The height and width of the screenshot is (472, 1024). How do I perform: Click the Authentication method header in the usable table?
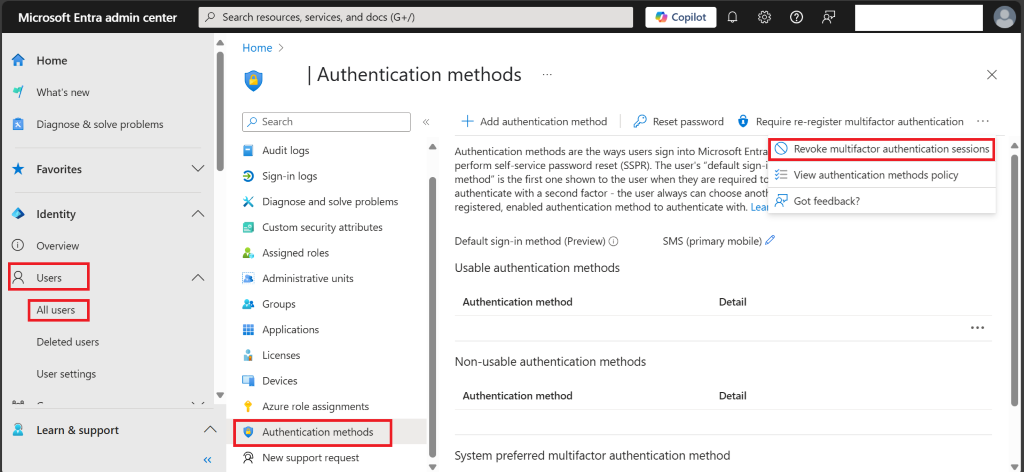517,302
